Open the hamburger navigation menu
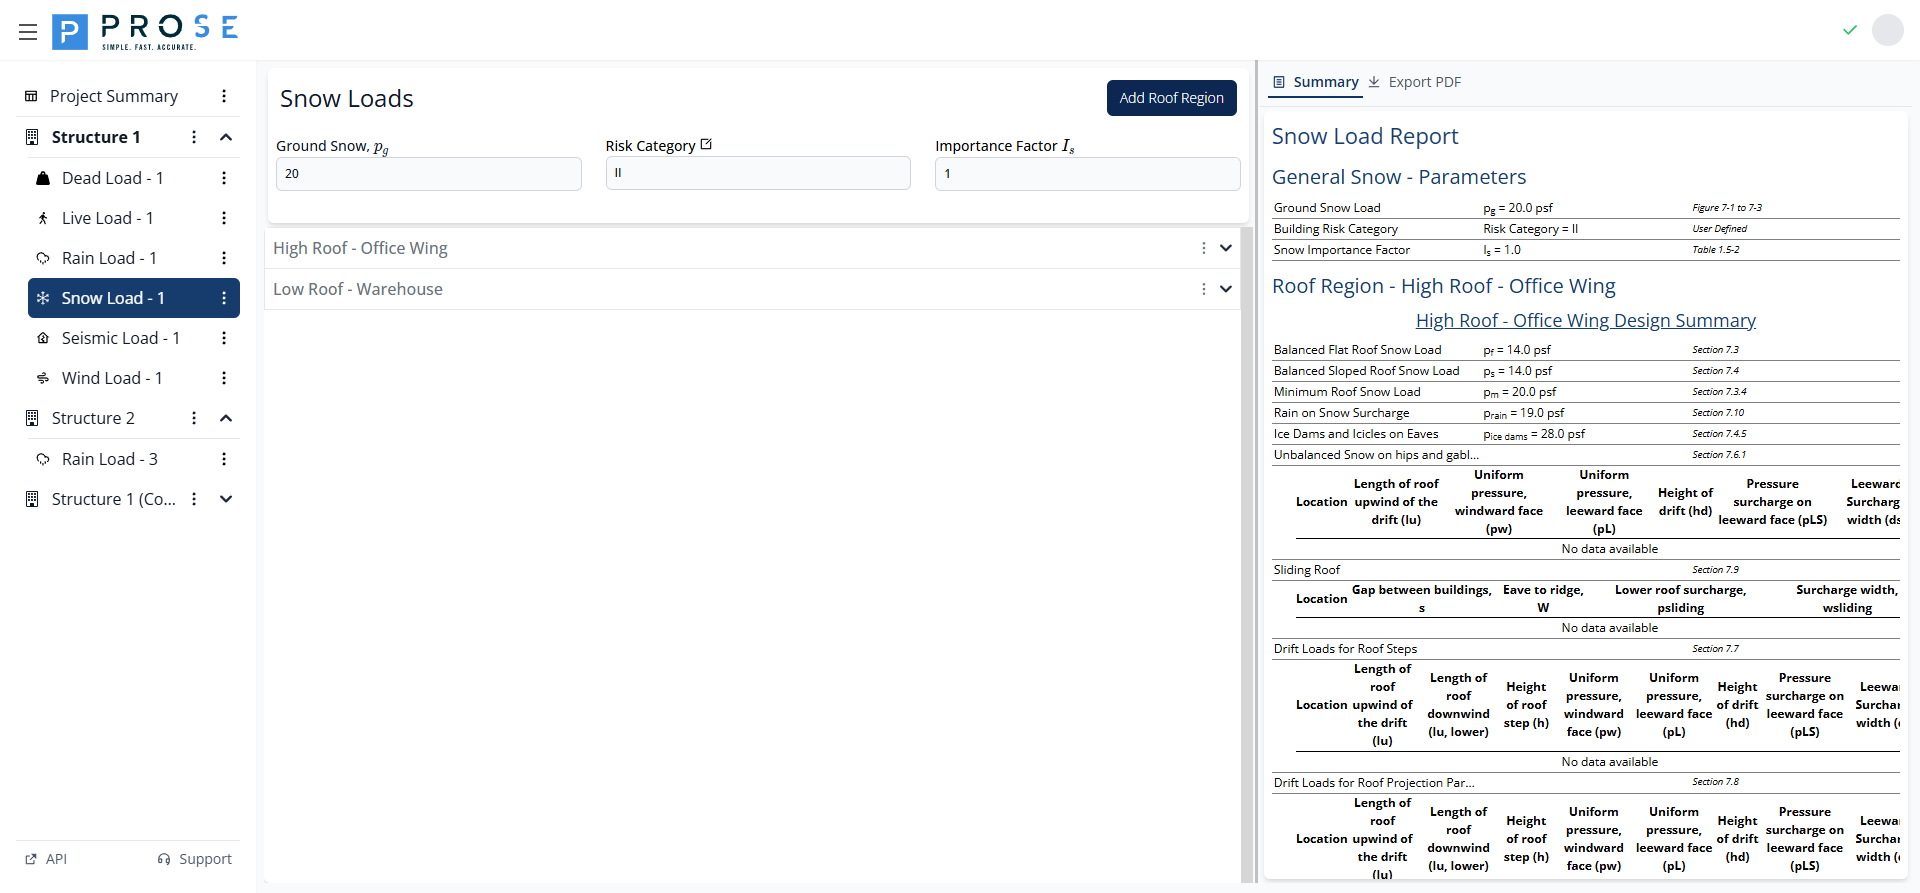1920x893 pixels. point(28,32)
